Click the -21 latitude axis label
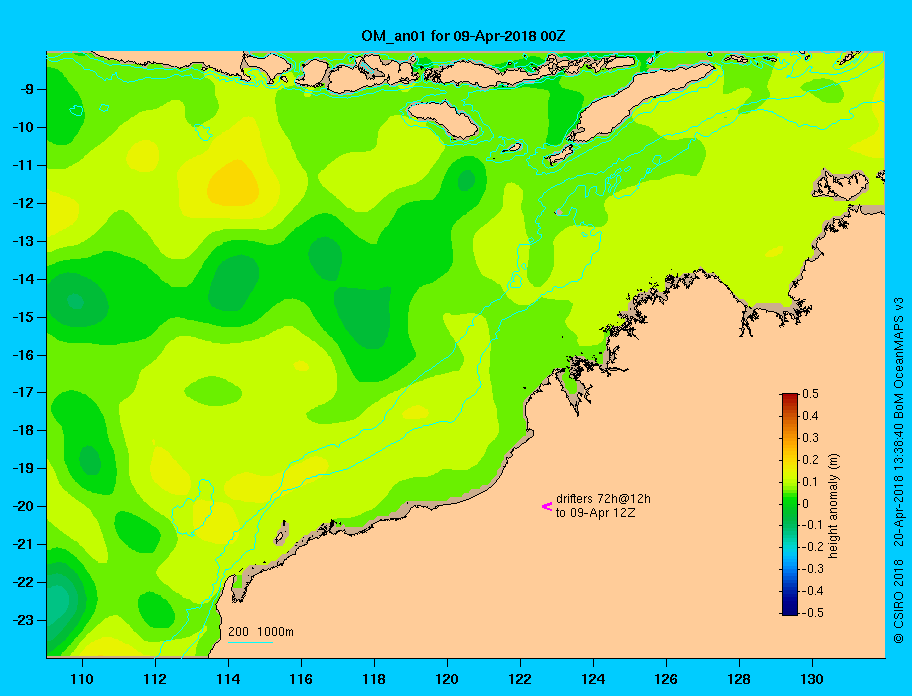 23,544
